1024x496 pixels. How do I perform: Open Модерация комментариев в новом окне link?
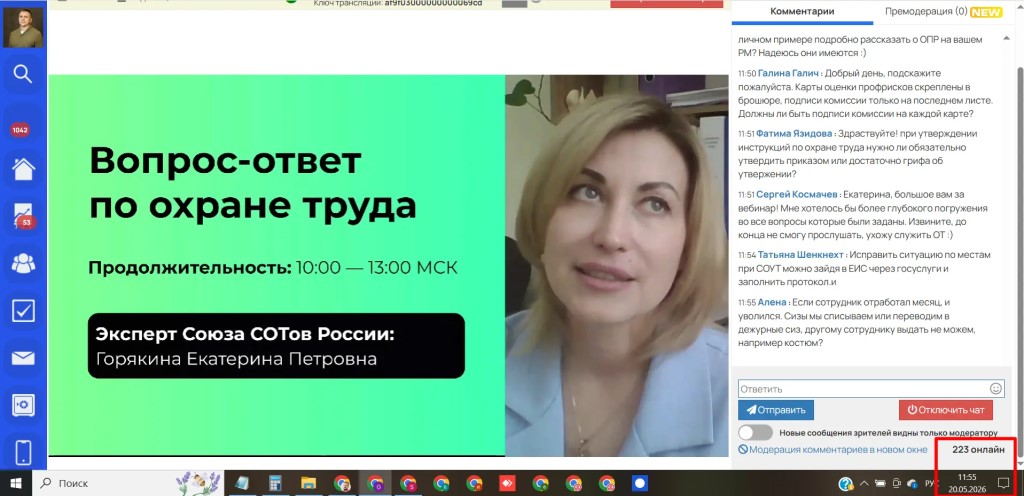point(833,450)
